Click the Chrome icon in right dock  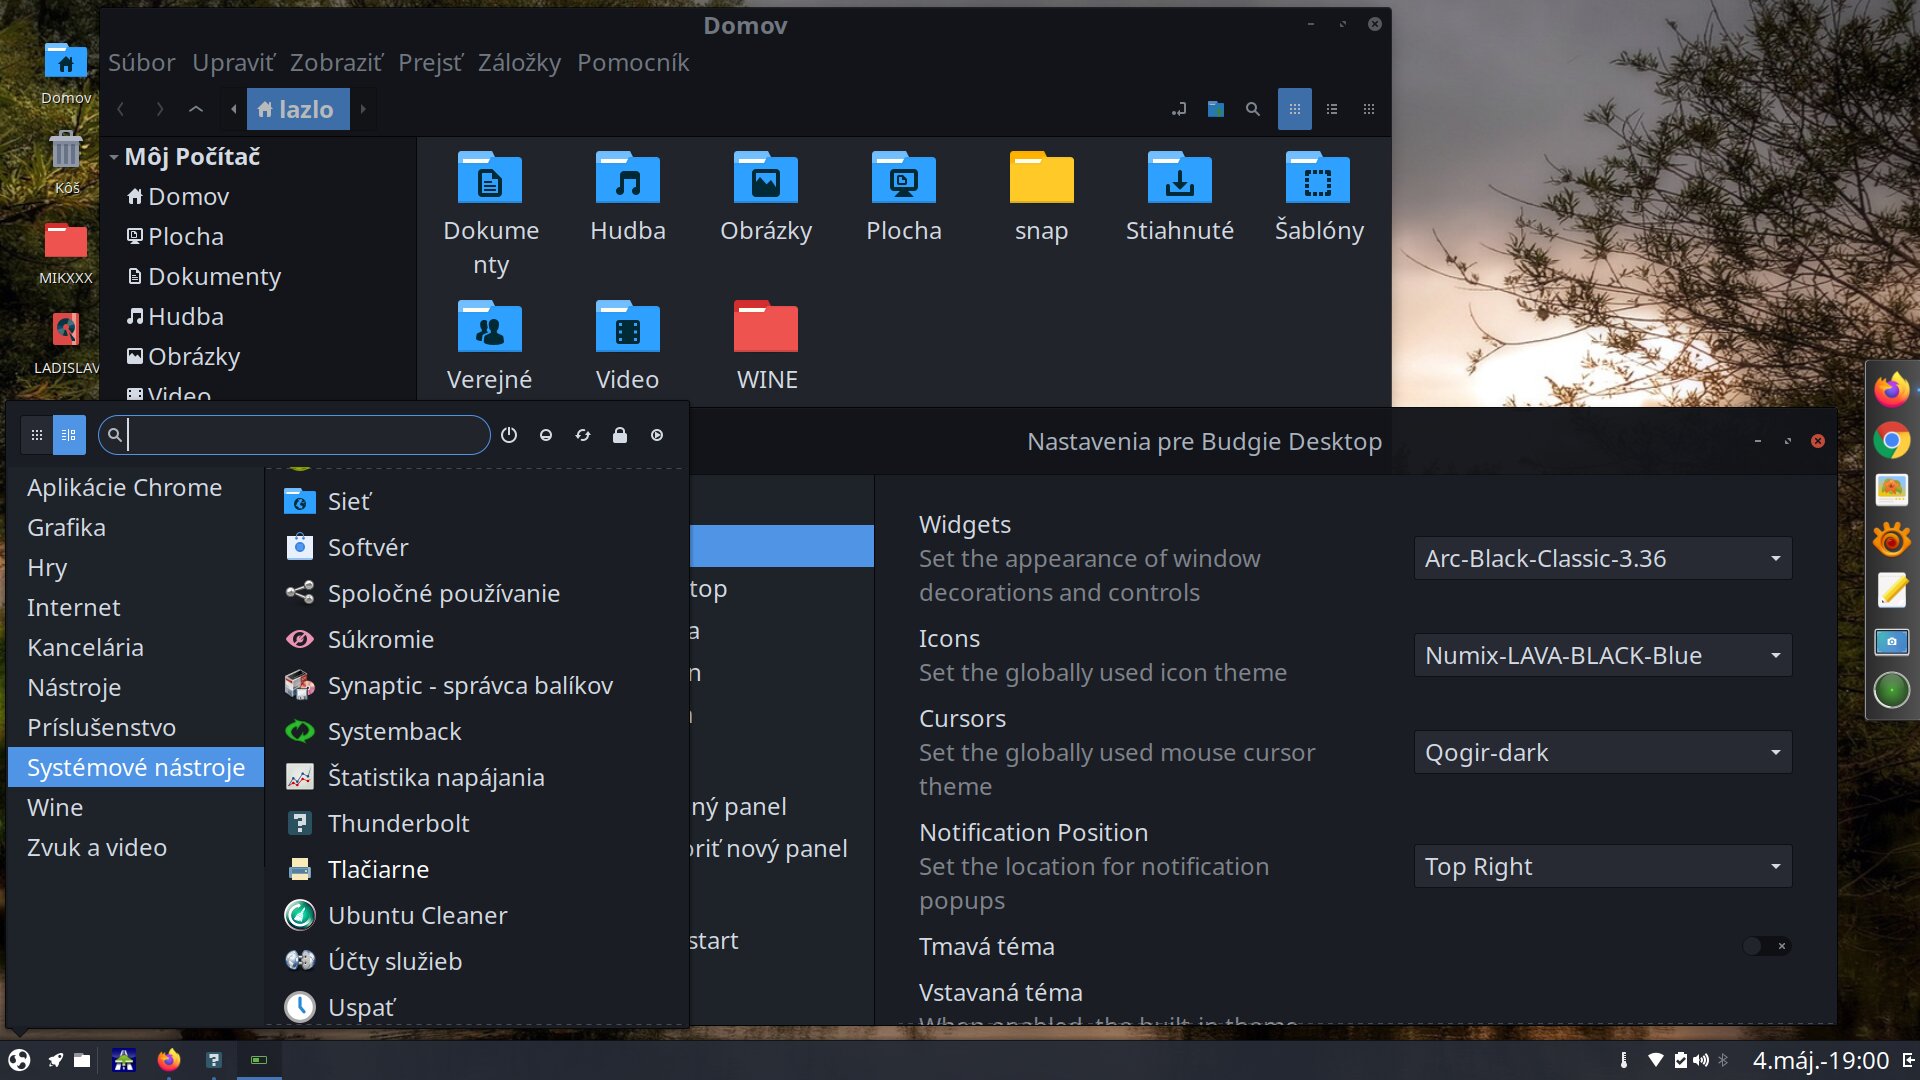[1891, 440]
